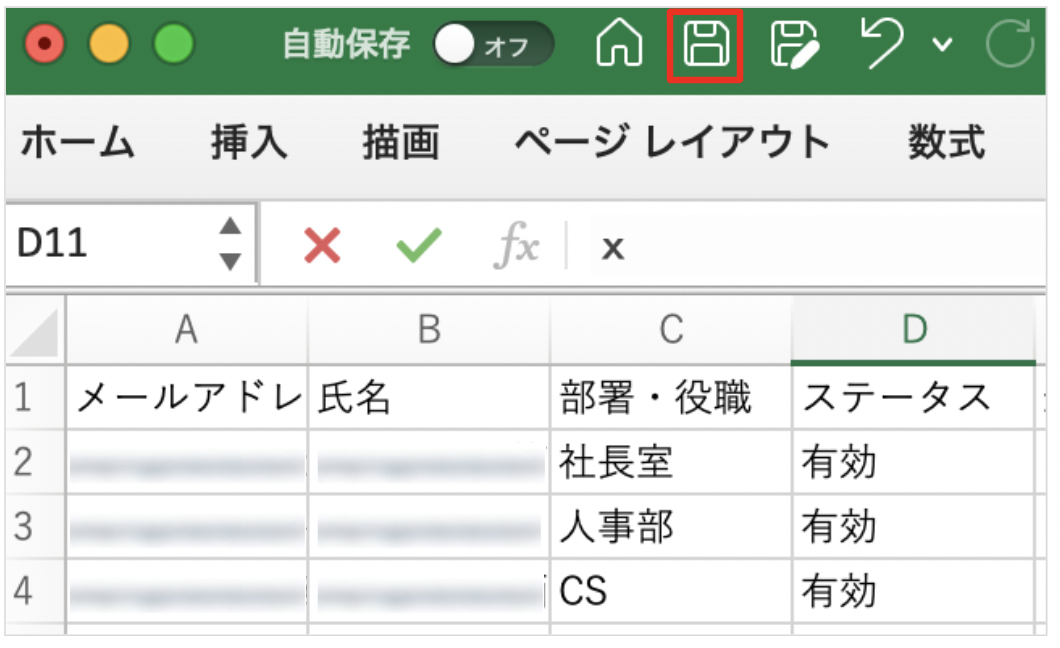Screen dimensions: 1060x648
Task: Select column B header
Action: tap(429, 330)
